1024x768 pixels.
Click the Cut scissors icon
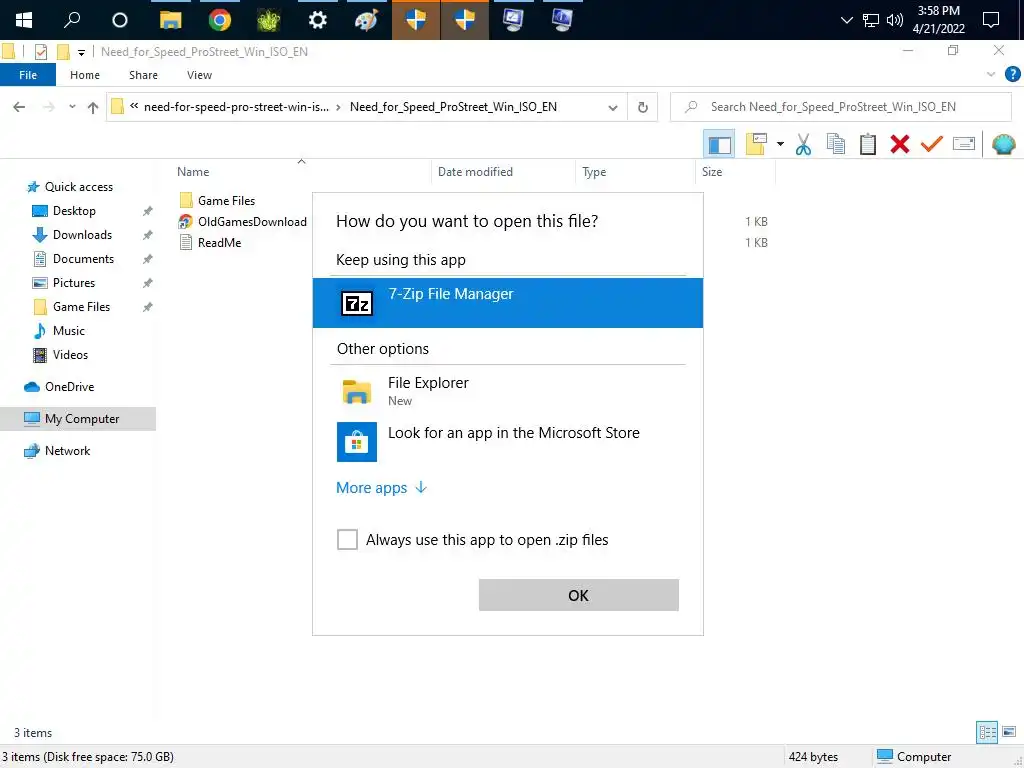pos(803,144)
